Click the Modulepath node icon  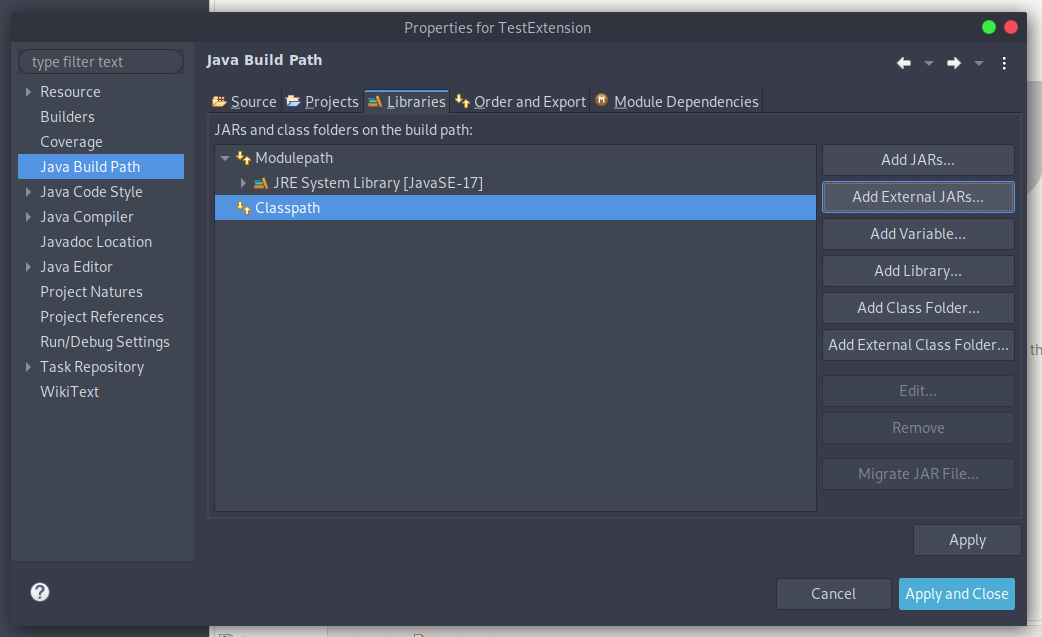pos(243,158)
